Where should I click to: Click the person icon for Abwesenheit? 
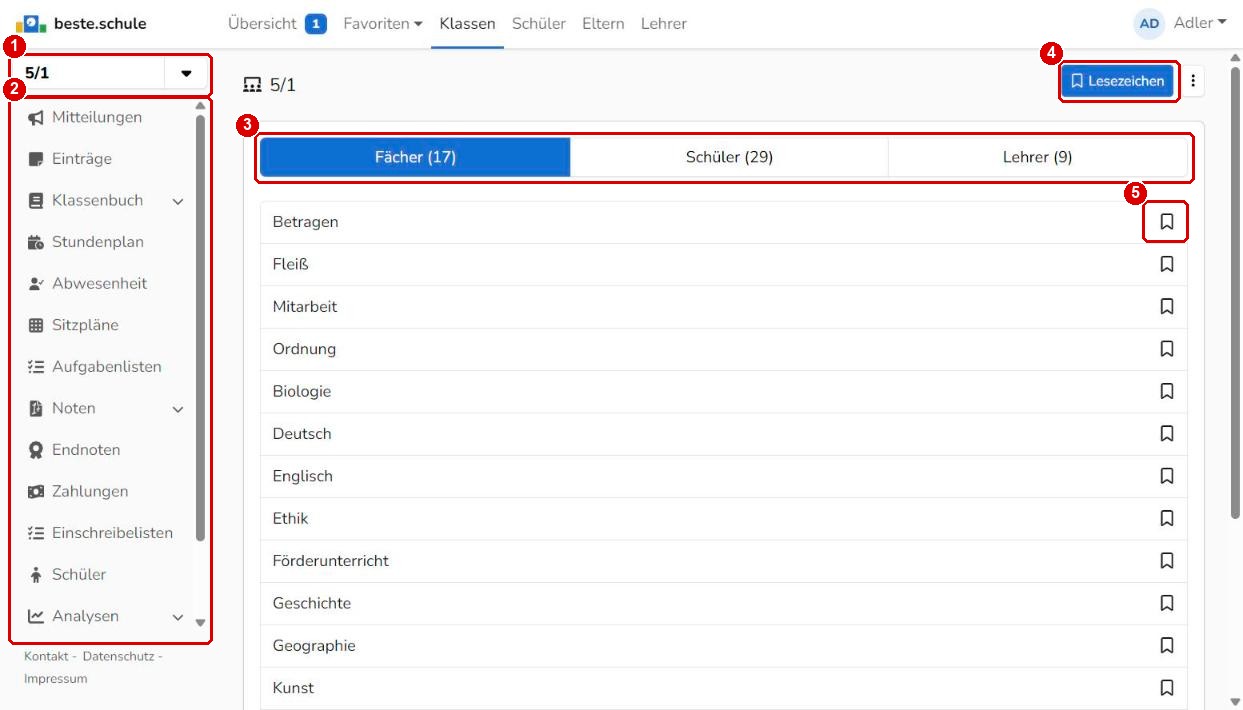click(x=36, y=284)
